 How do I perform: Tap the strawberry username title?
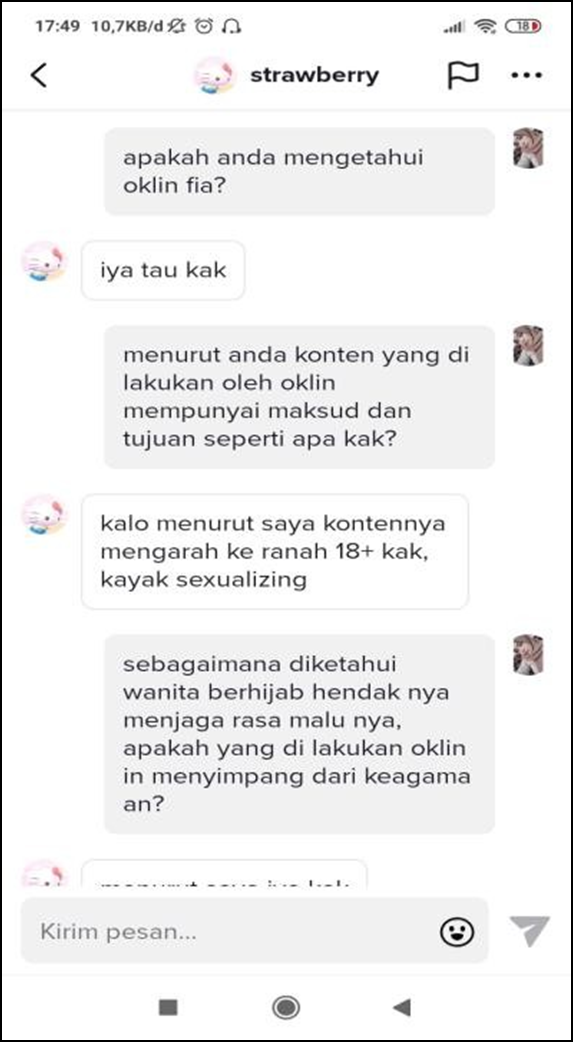pos(314,75)
